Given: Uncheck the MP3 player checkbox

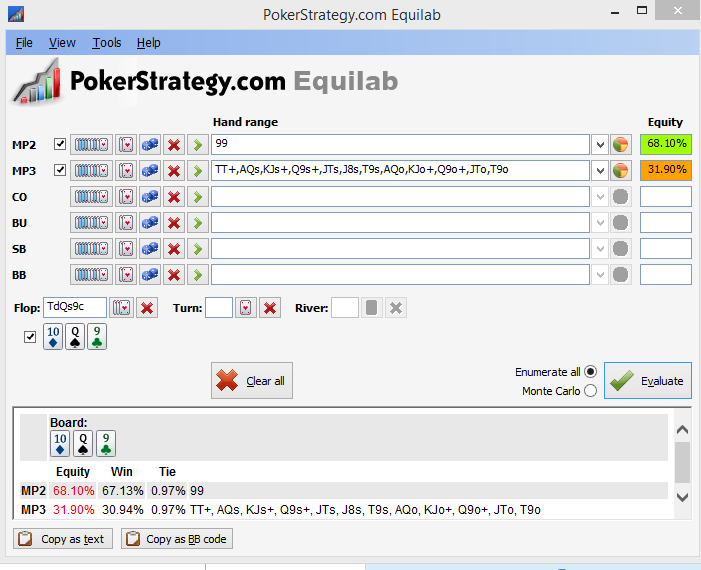Looking at the screenshot, I should click(x=59, y=170).
